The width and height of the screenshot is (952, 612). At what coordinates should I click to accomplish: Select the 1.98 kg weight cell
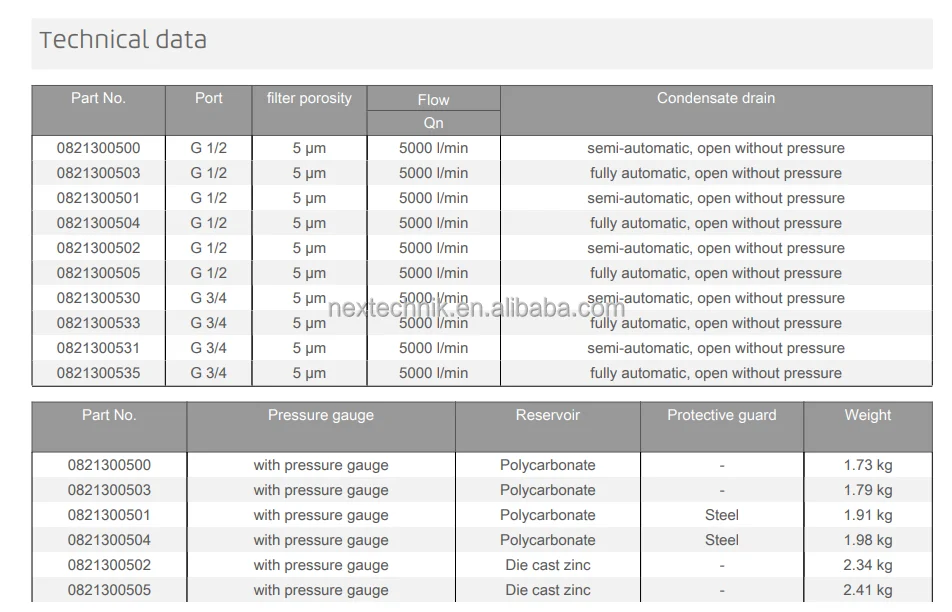867,540
